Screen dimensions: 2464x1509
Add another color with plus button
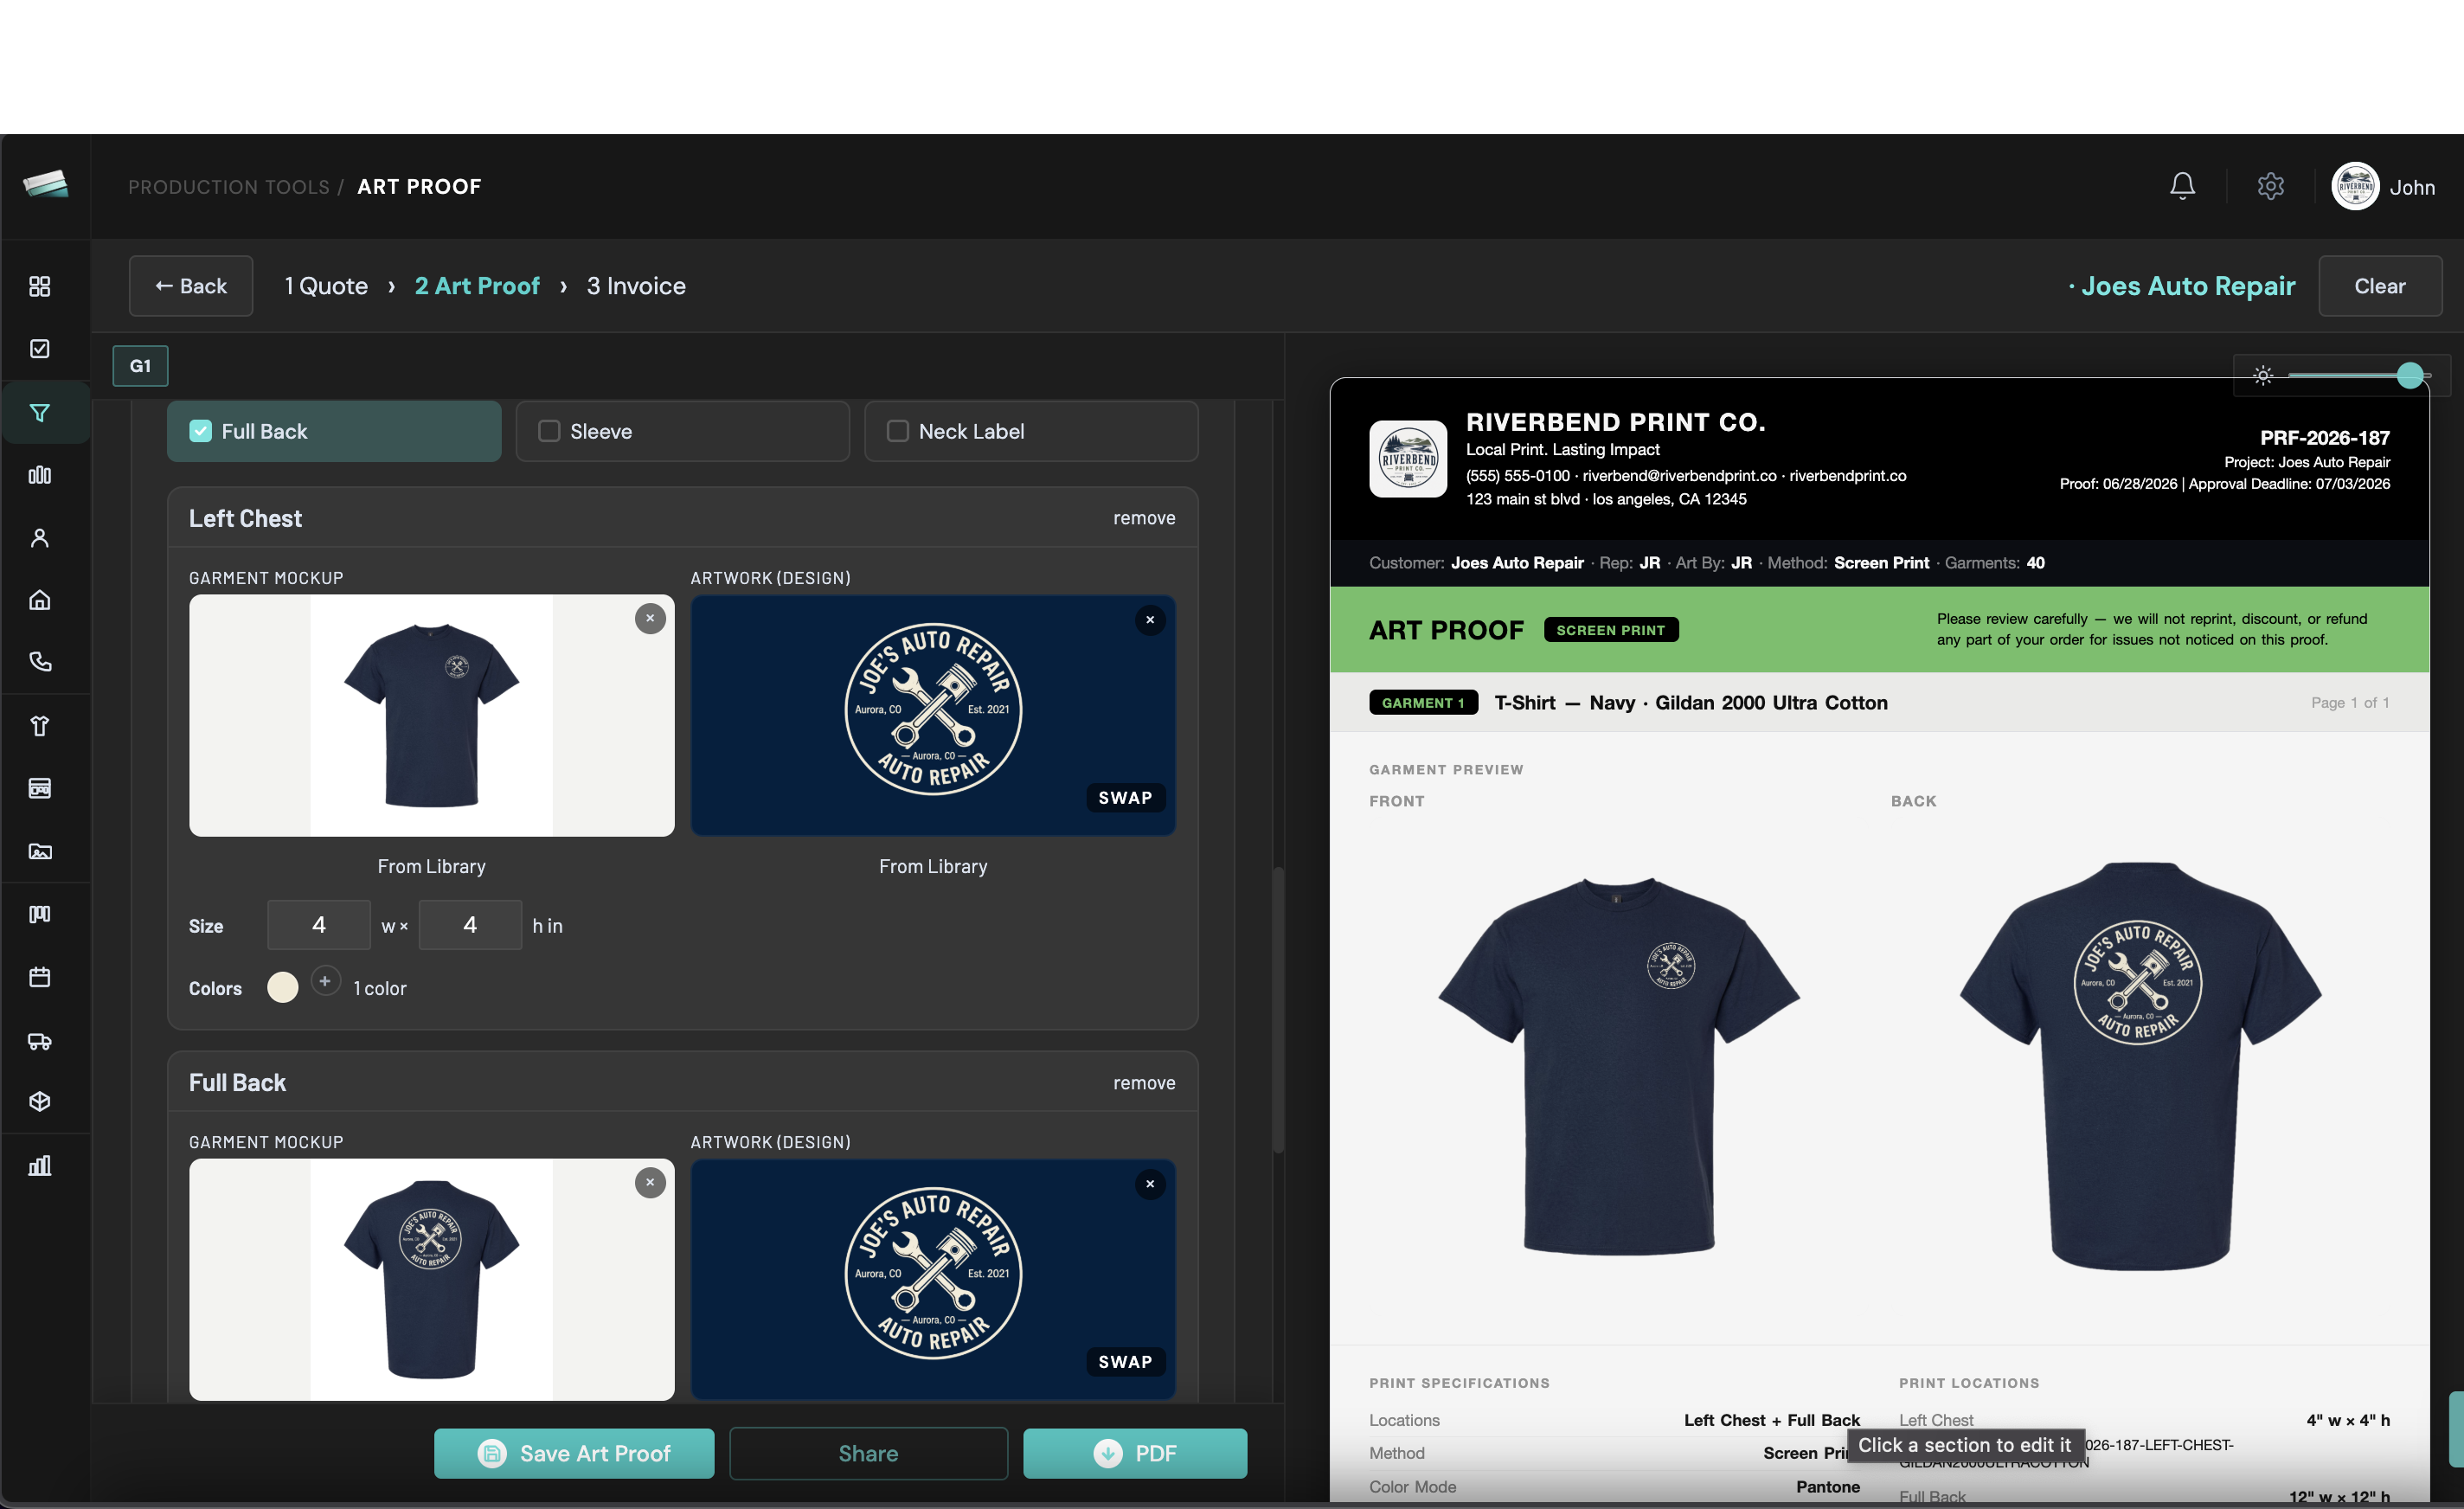point(325,981)
